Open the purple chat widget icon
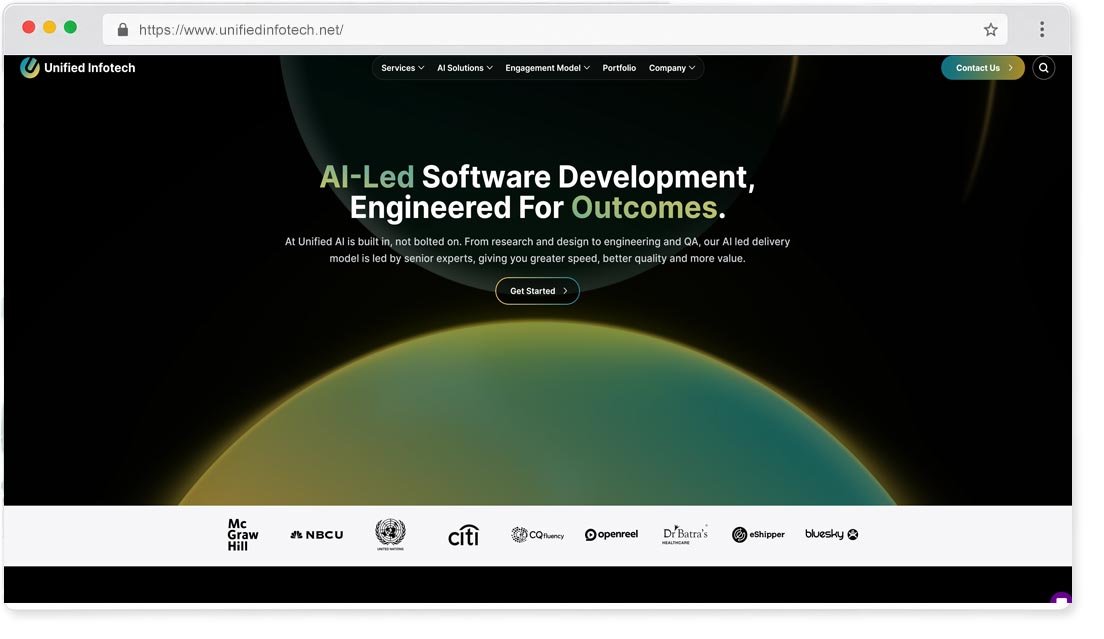Image resolution: width=1104 pixels, height=639 pixels. 1060,600
